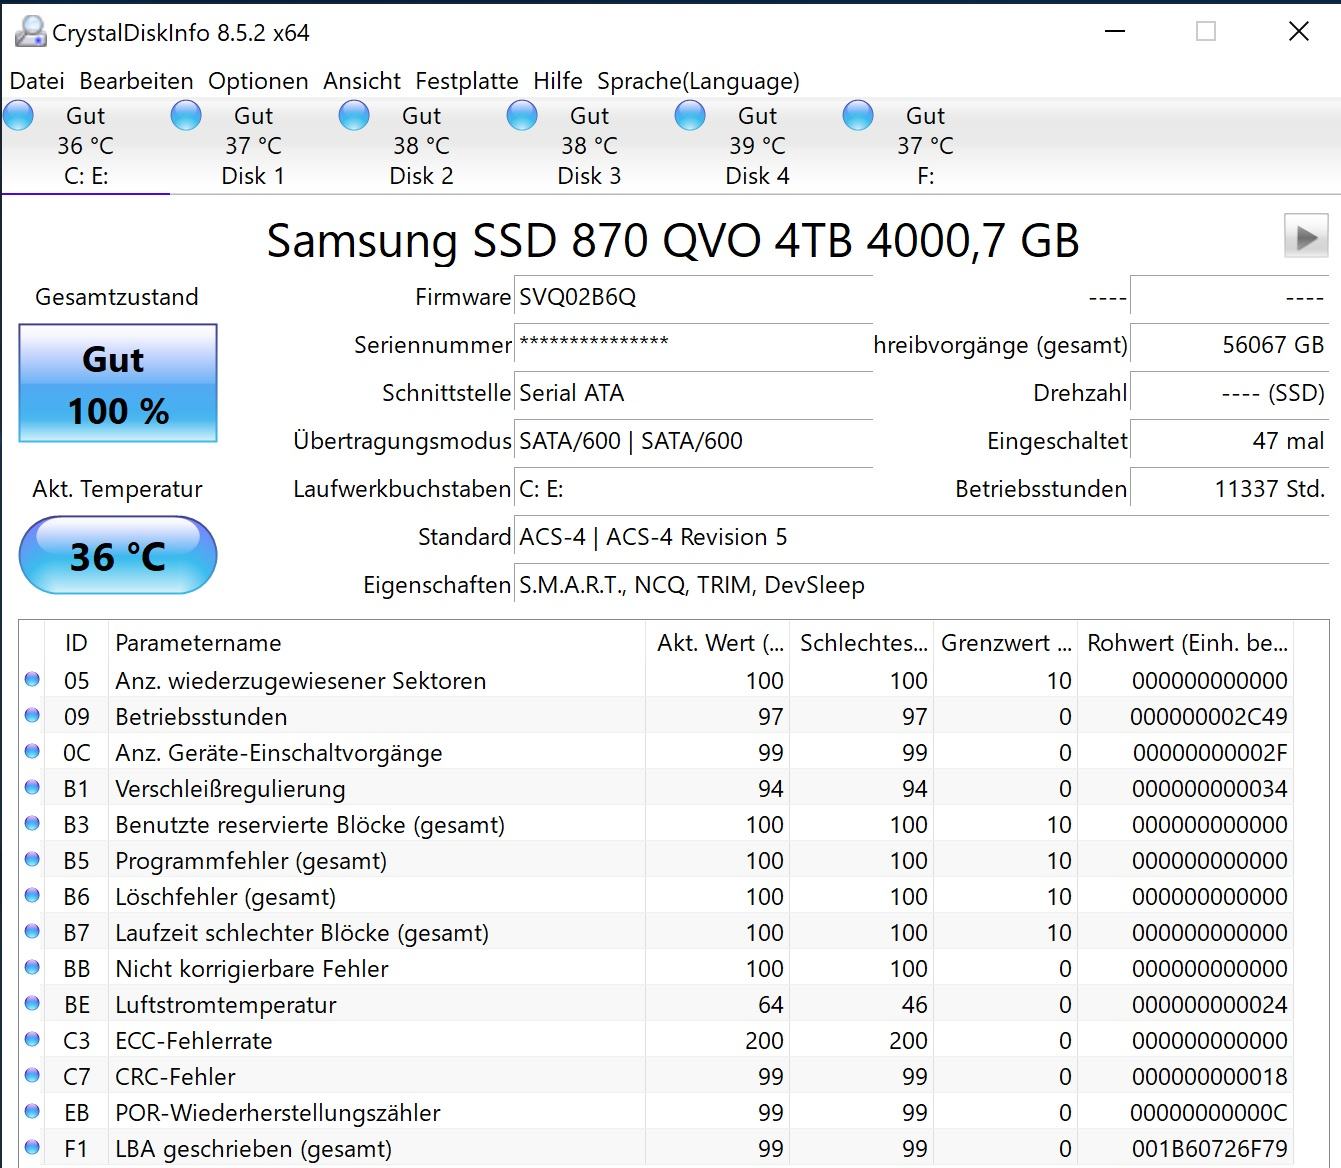Screen dimensions: 1341x1168
Task: Click the status orb for row BB
Action: pos(32,968)
